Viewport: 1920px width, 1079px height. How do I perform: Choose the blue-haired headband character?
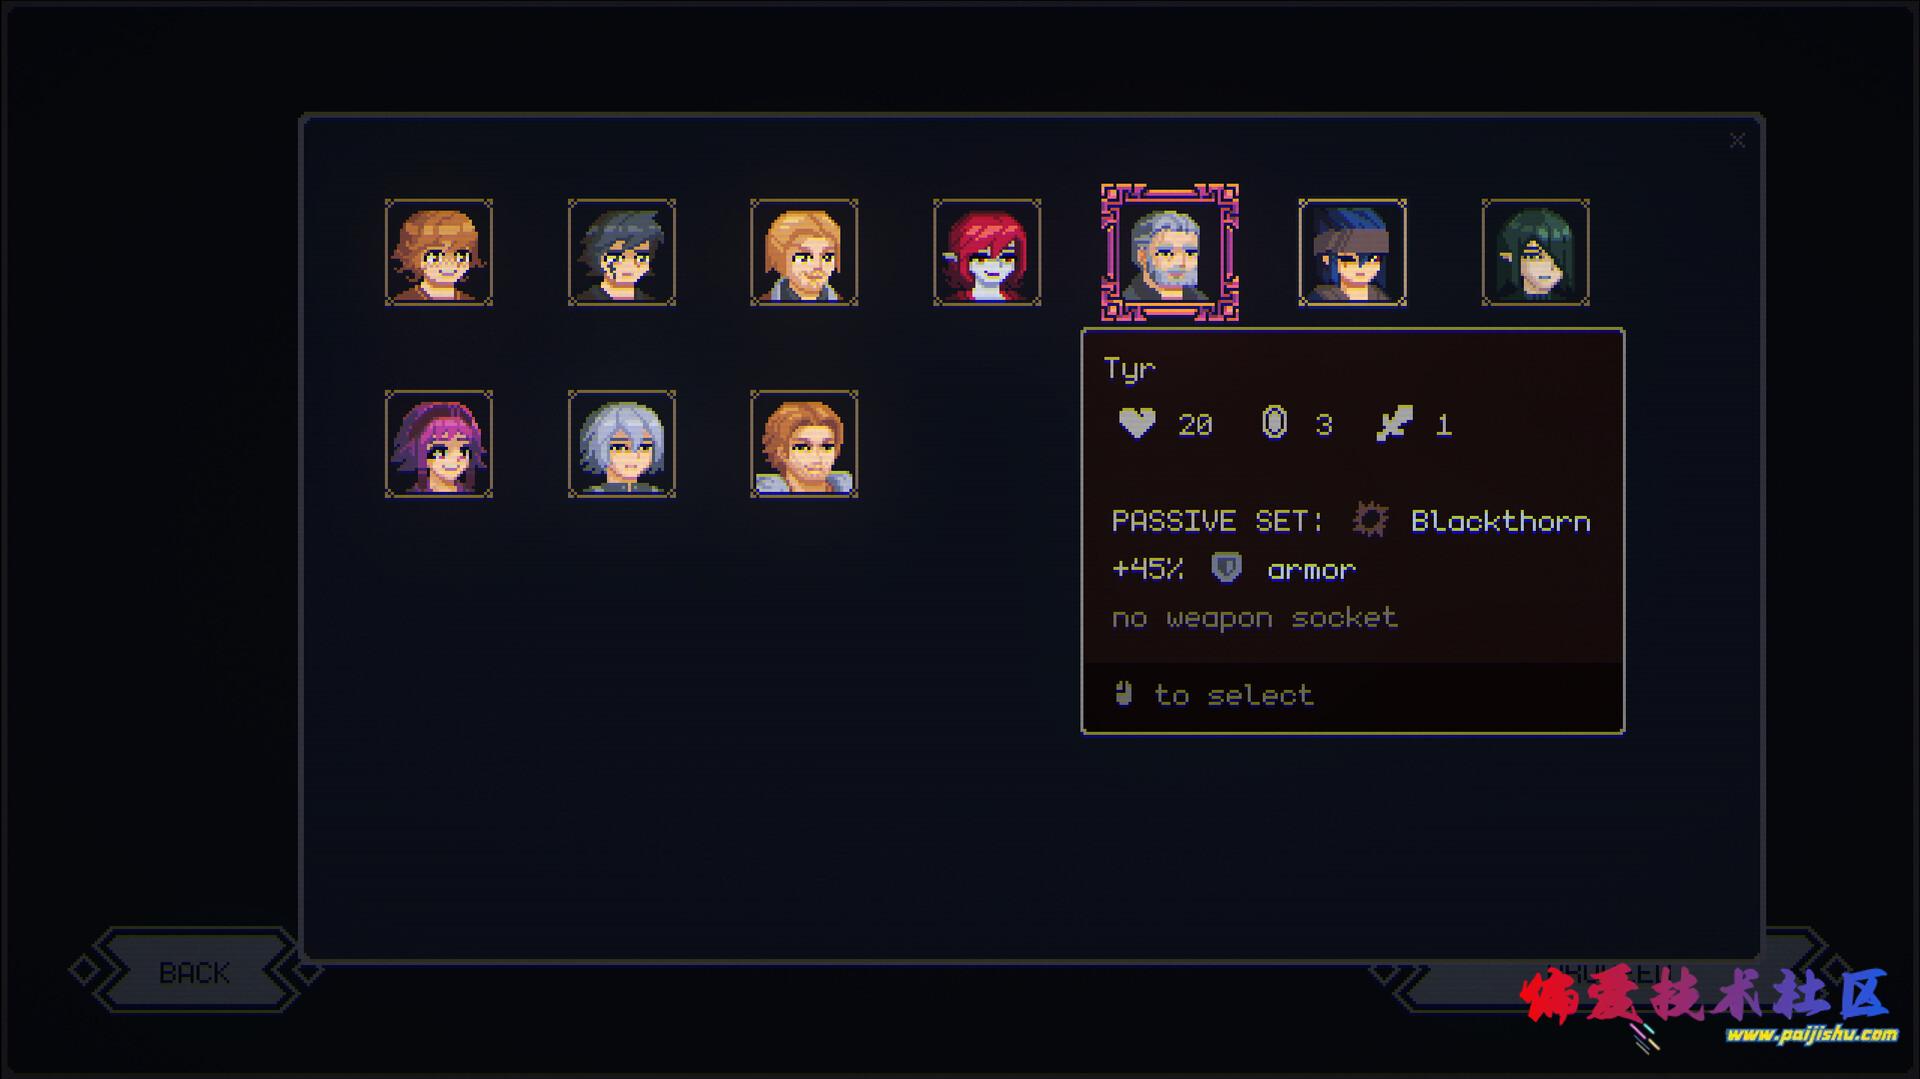pos(1352,252)
